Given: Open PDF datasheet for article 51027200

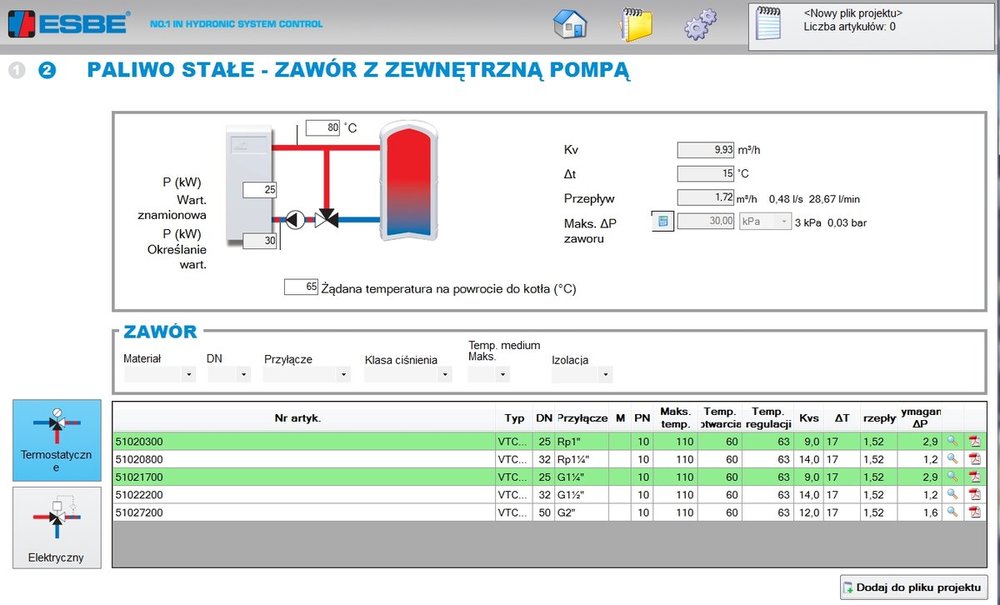Looking at the screenshot, I should coord(975,512).
